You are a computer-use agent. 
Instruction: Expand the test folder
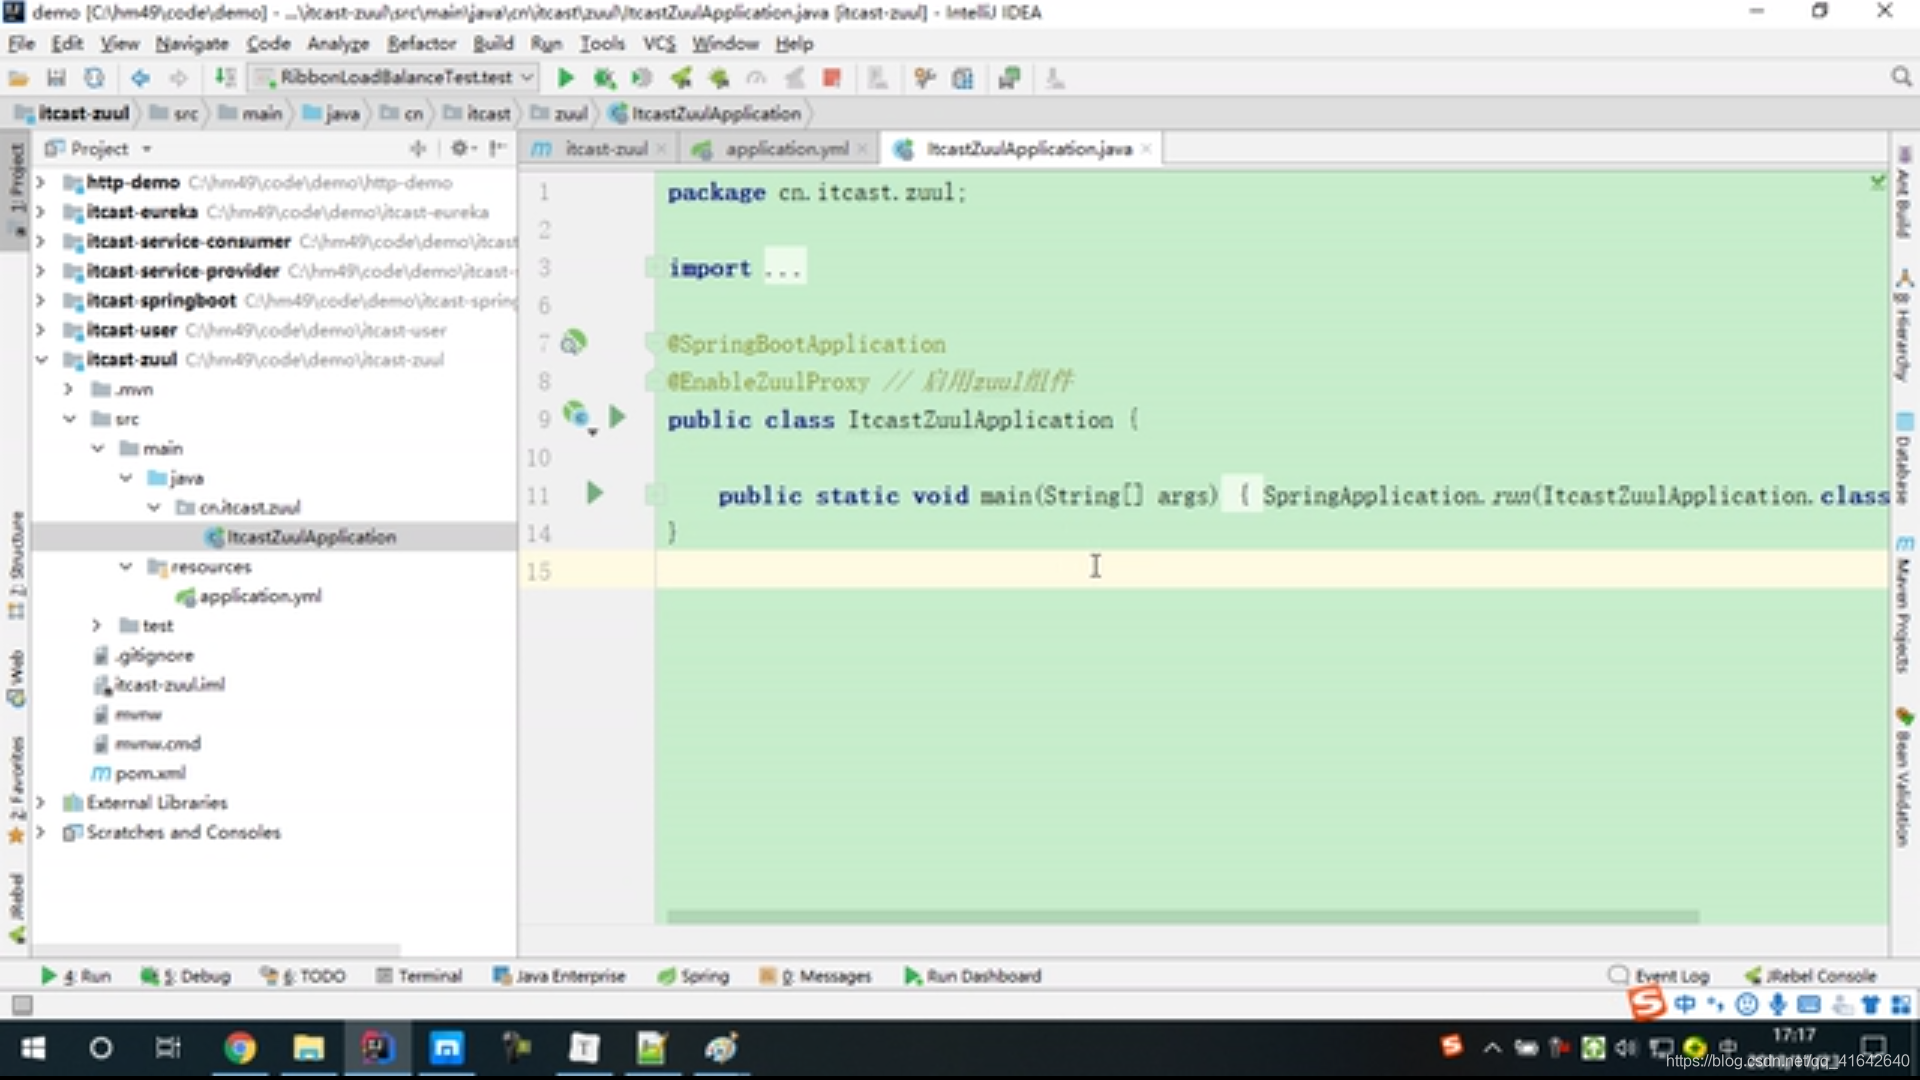(96, 625)
